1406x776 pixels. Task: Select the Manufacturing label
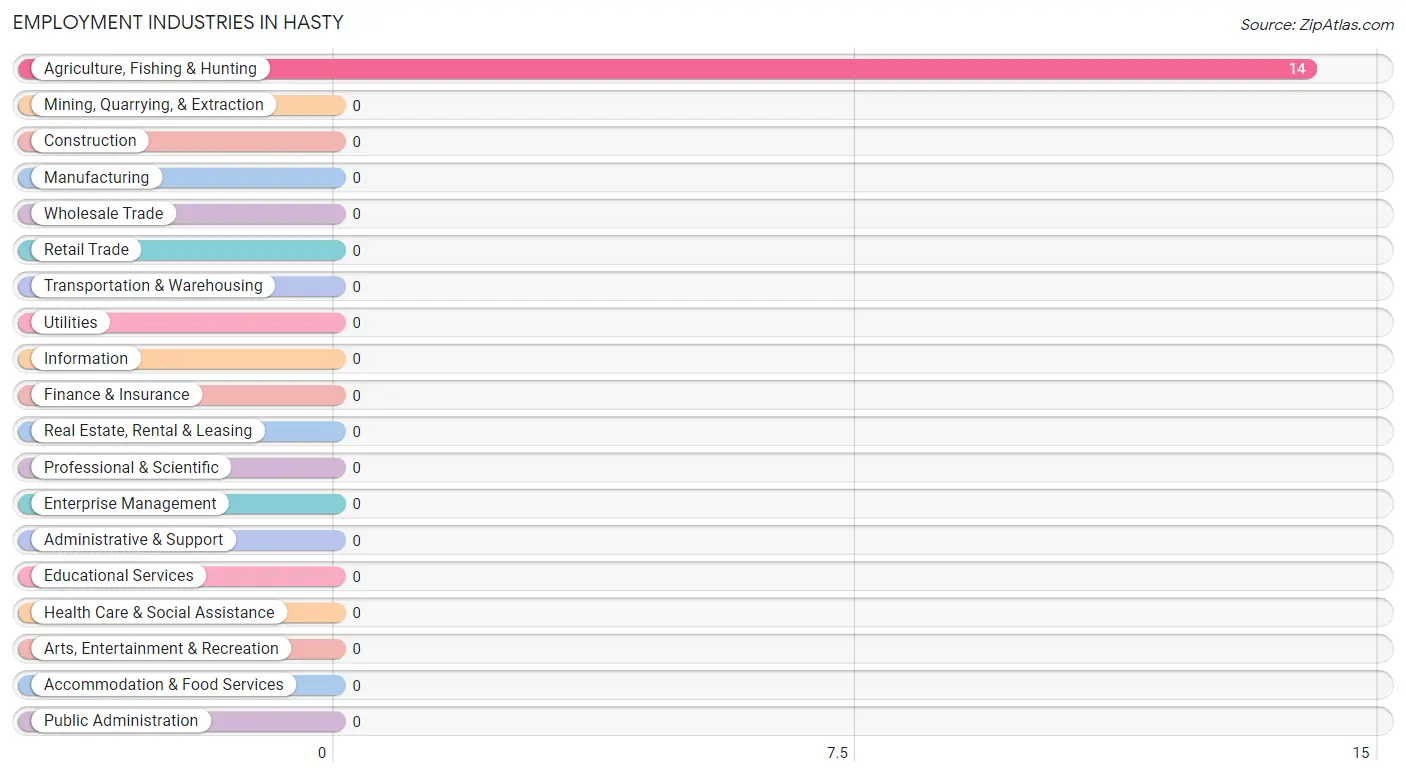point(96,178)
